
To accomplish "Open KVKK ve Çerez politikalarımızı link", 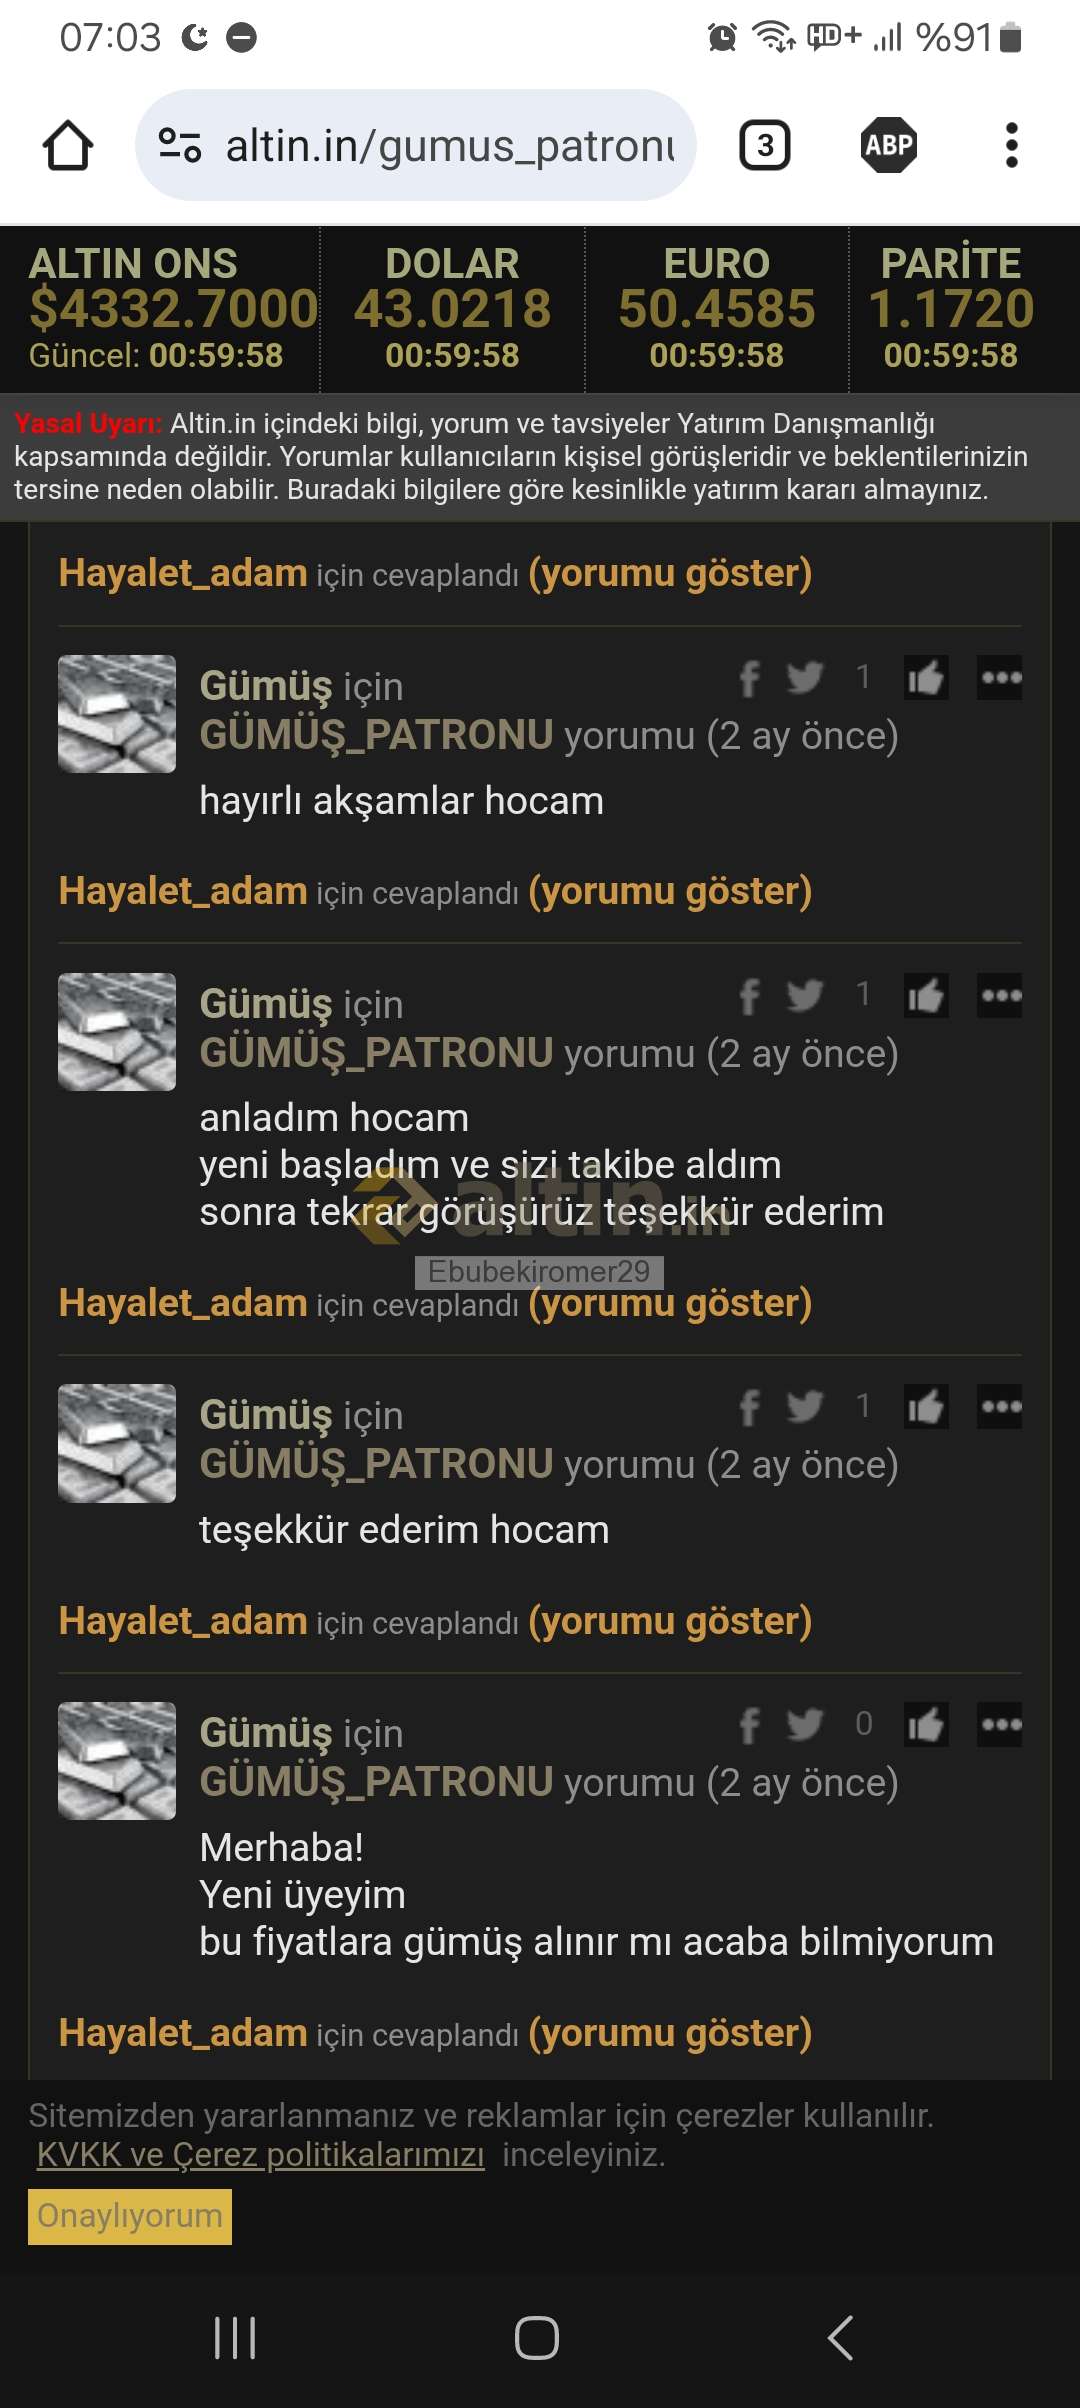I will [260, 2154].
